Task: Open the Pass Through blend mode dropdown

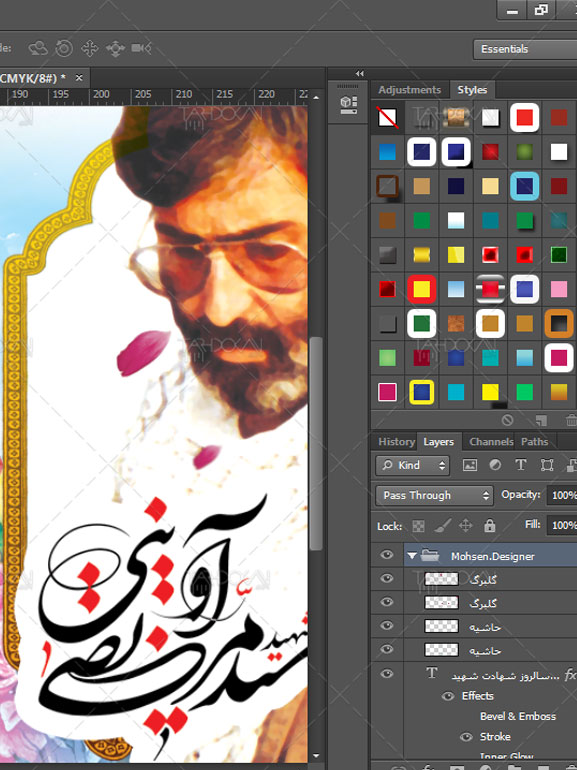Action: pyautogui.click(x=434, y=495)
